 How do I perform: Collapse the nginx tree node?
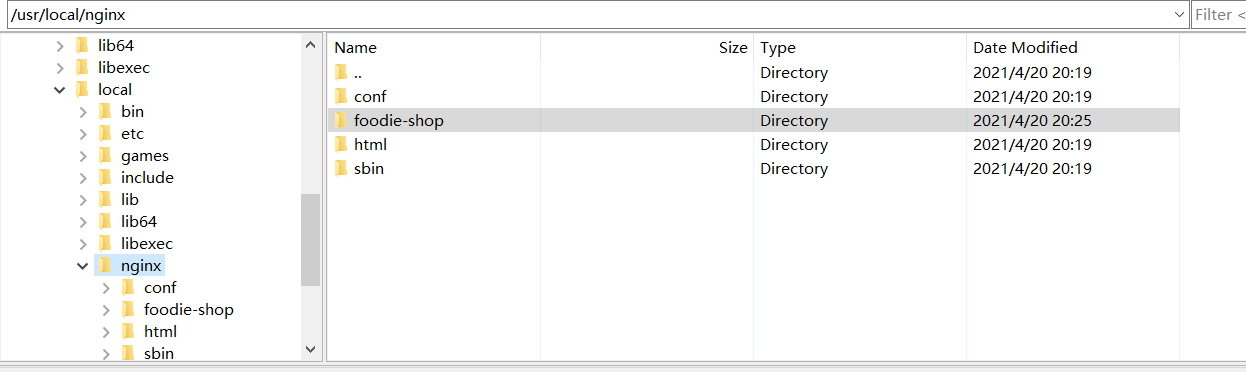pos(83,266)
